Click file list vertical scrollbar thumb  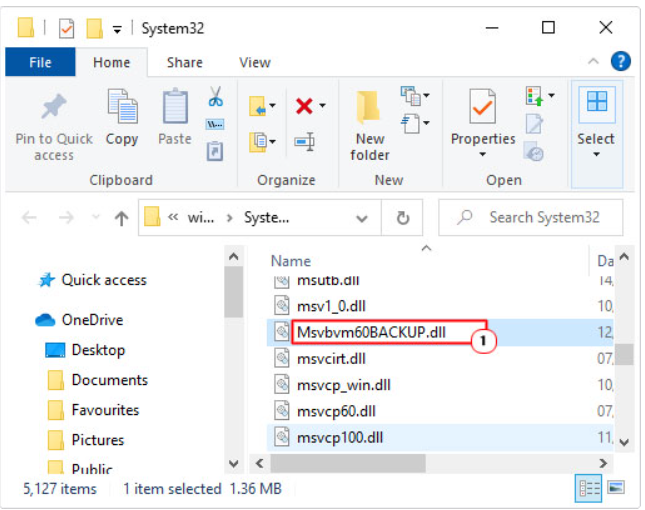click(x=624, y=354)
